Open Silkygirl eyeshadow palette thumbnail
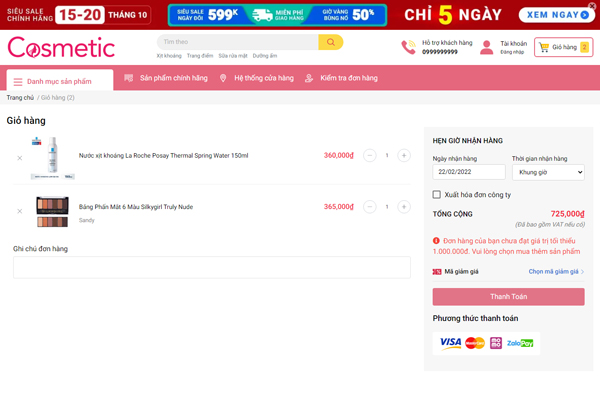 pyautogui.click(x=52, y=211)
